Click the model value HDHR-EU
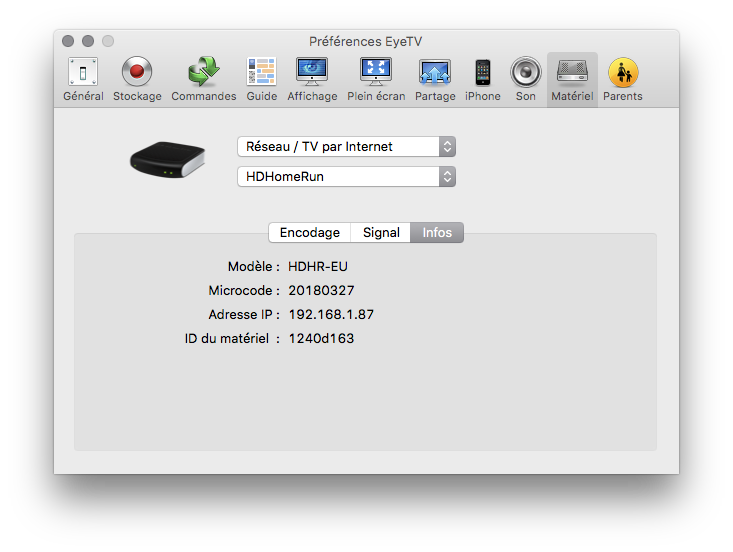 tap(318, 266)
